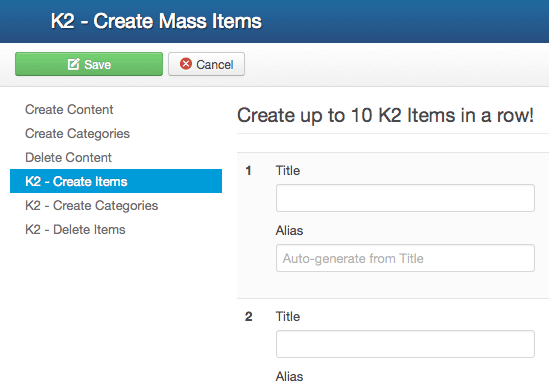Focus the Alias field of item 1
Image resolution: width=549 pixels, height=390 pixels.
(405, 258)
